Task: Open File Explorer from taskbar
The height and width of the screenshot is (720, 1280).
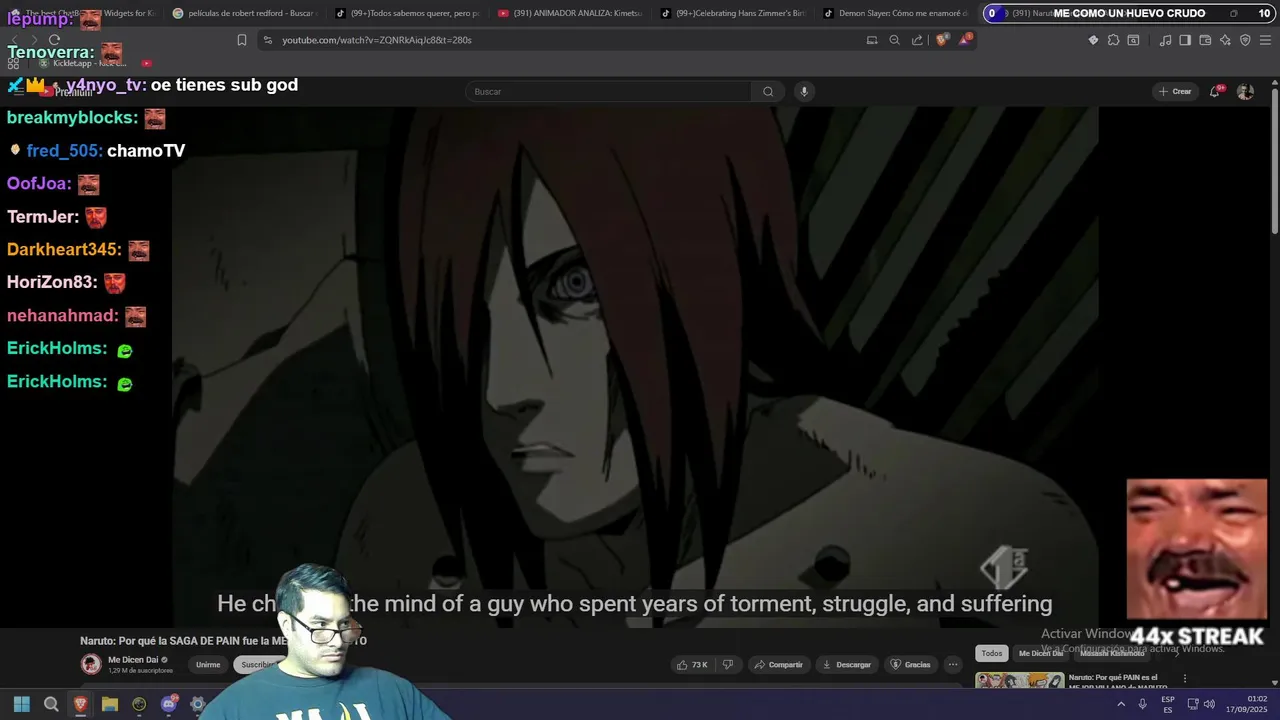Action: coord(110,705)
